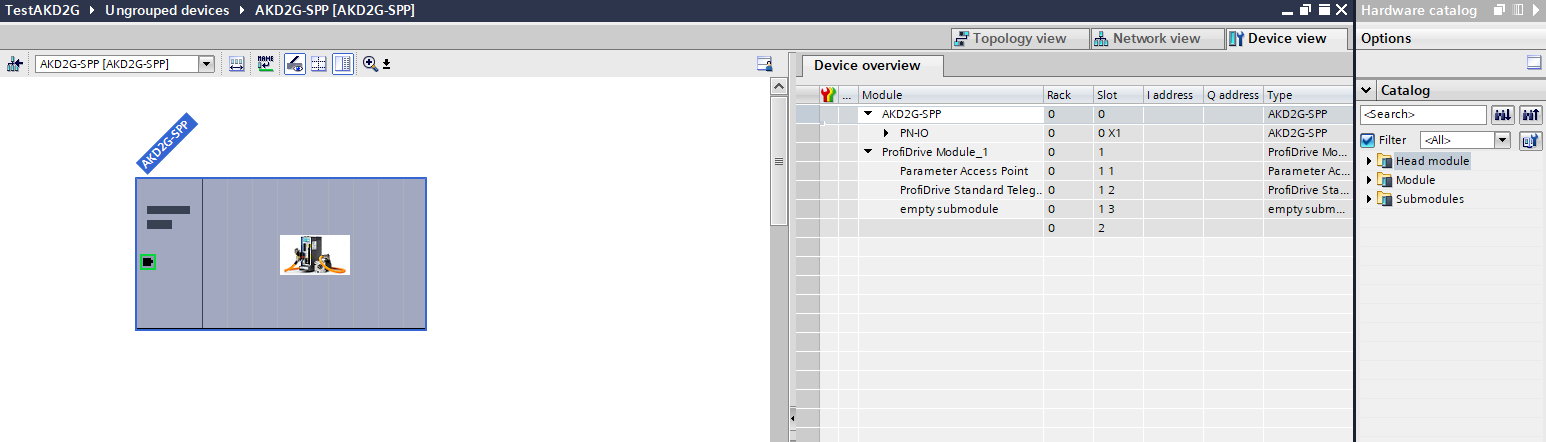Viewport: 1546px width, 442px height.
Task: Click the catalog Search input field
Action: (x=1423, y=115)
